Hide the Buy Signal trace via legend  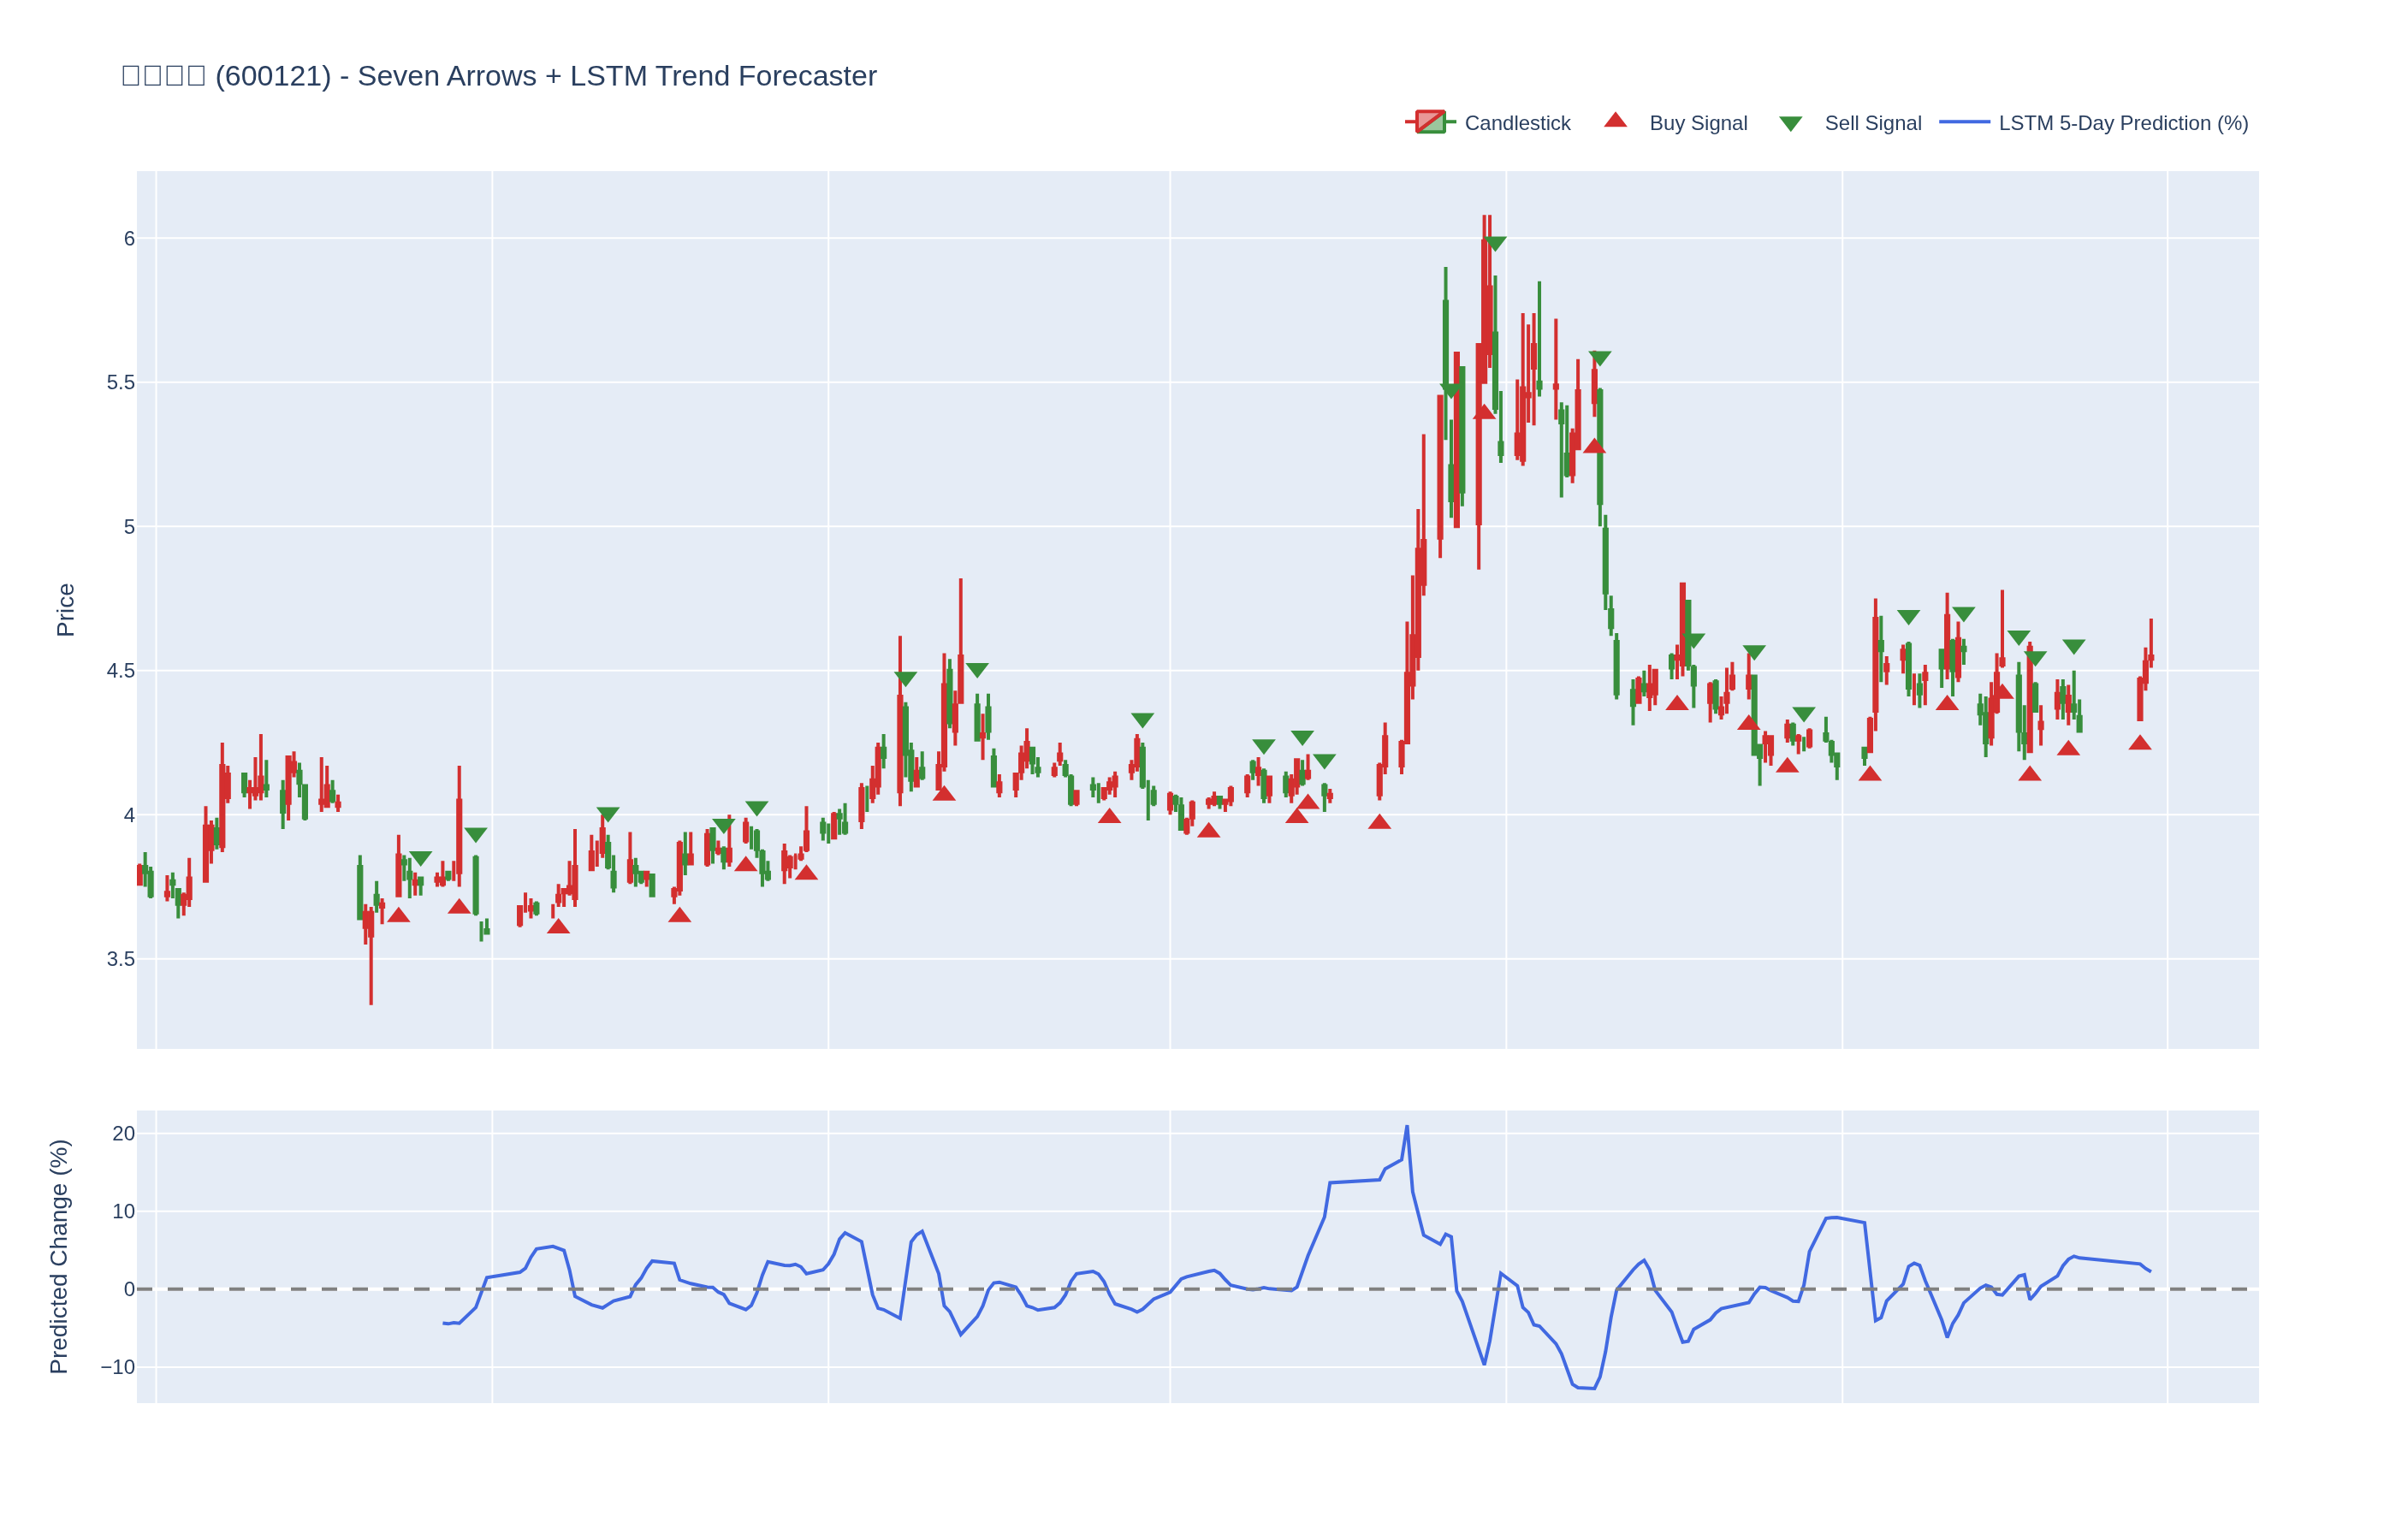[x=1697, y=123]
